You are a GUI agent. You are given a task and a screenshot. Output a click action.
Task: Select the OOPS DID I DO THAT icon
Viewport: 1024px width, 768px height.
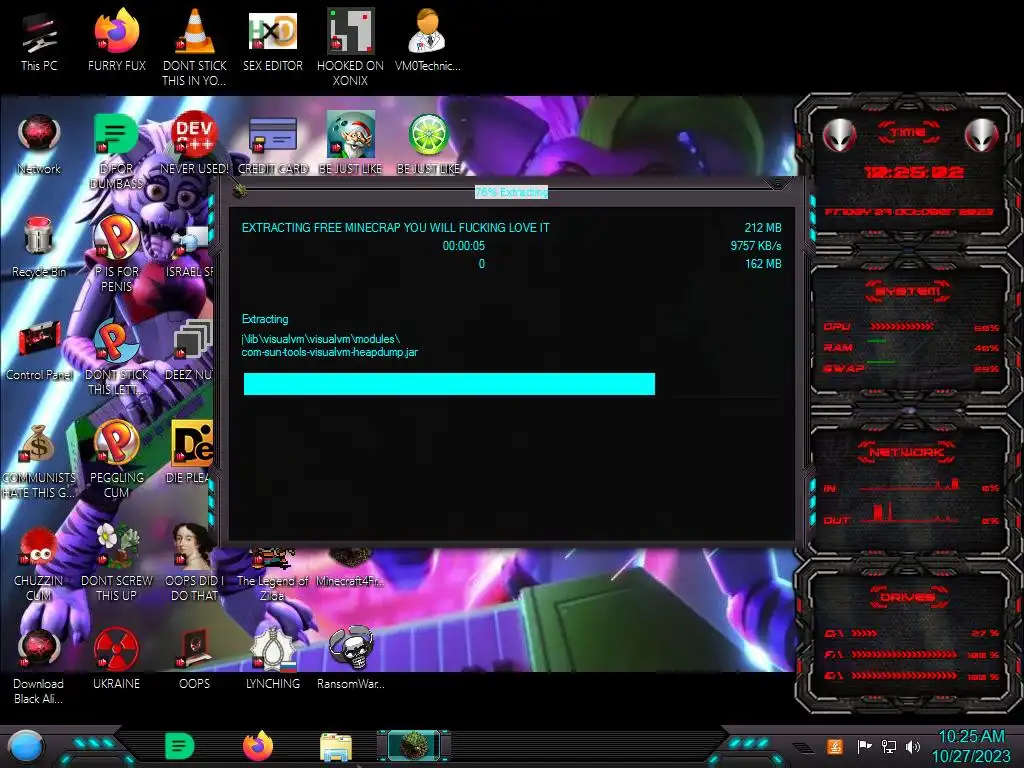tap(195, 562)
